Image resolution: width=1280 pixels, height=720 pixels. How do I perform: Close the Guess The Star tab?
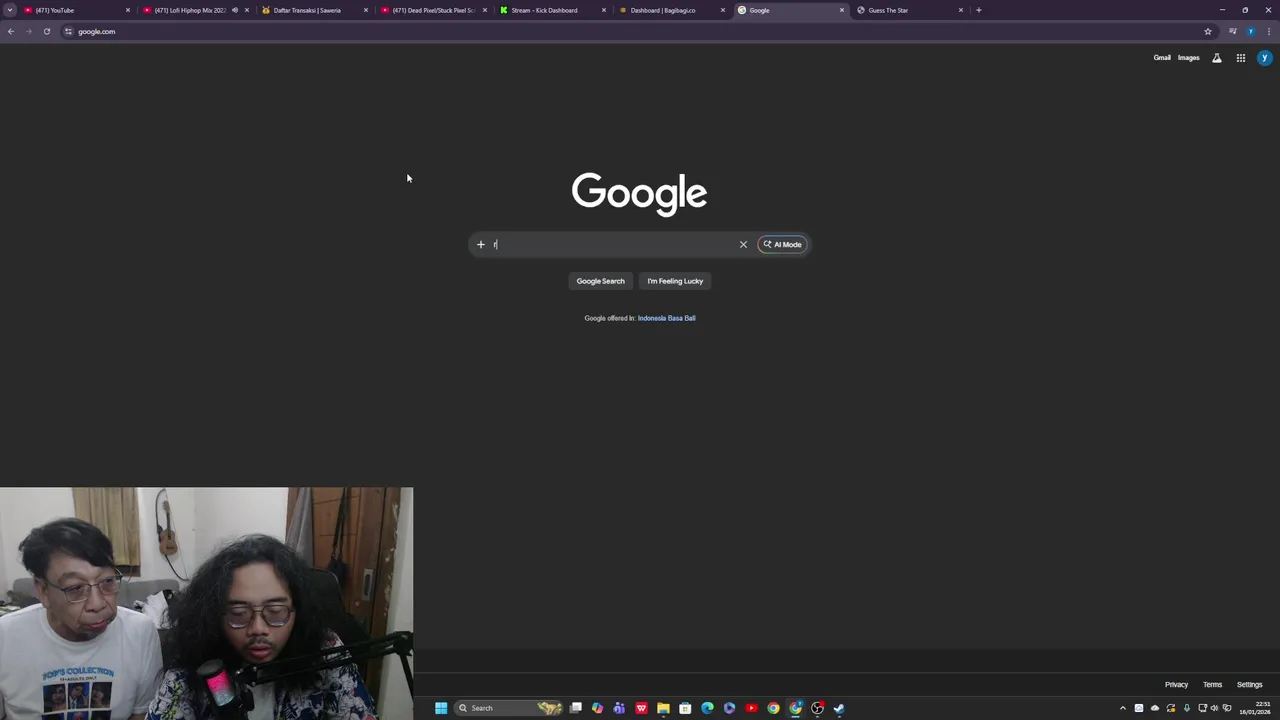(961, 10)
